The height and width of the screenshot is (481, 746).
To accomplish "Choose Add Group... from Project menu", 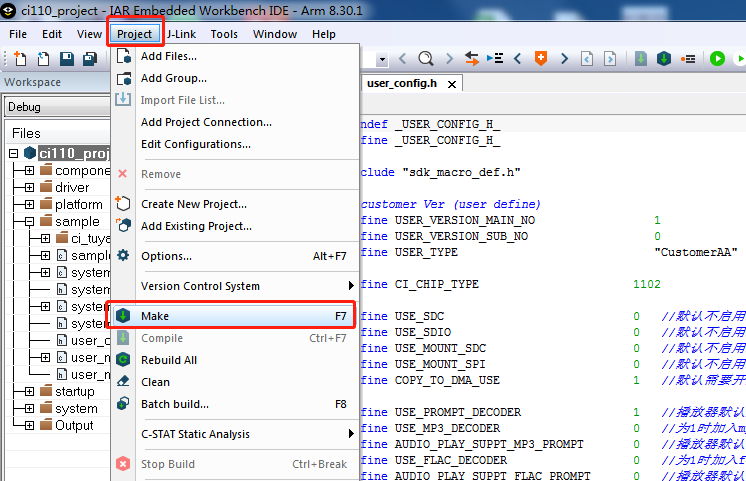I will pos(235,78).
